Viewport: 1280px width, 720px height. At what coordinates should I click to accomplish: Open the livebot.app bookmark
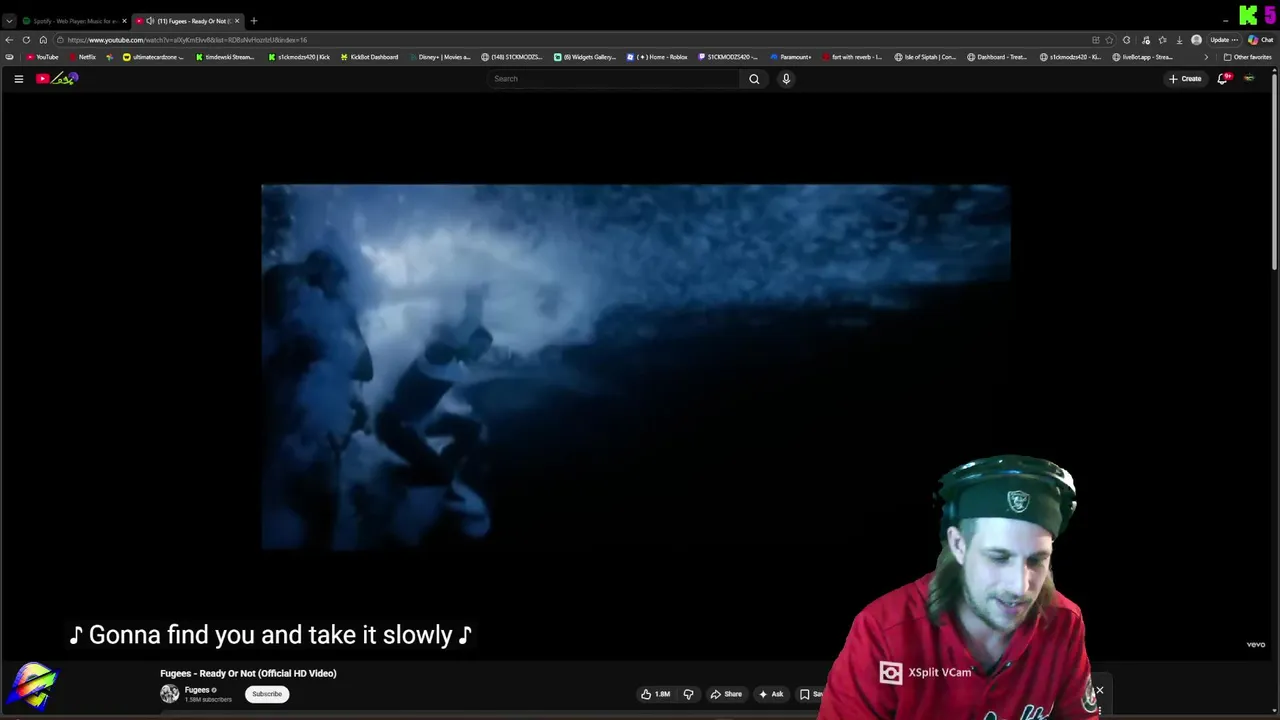coord(1143,57)
